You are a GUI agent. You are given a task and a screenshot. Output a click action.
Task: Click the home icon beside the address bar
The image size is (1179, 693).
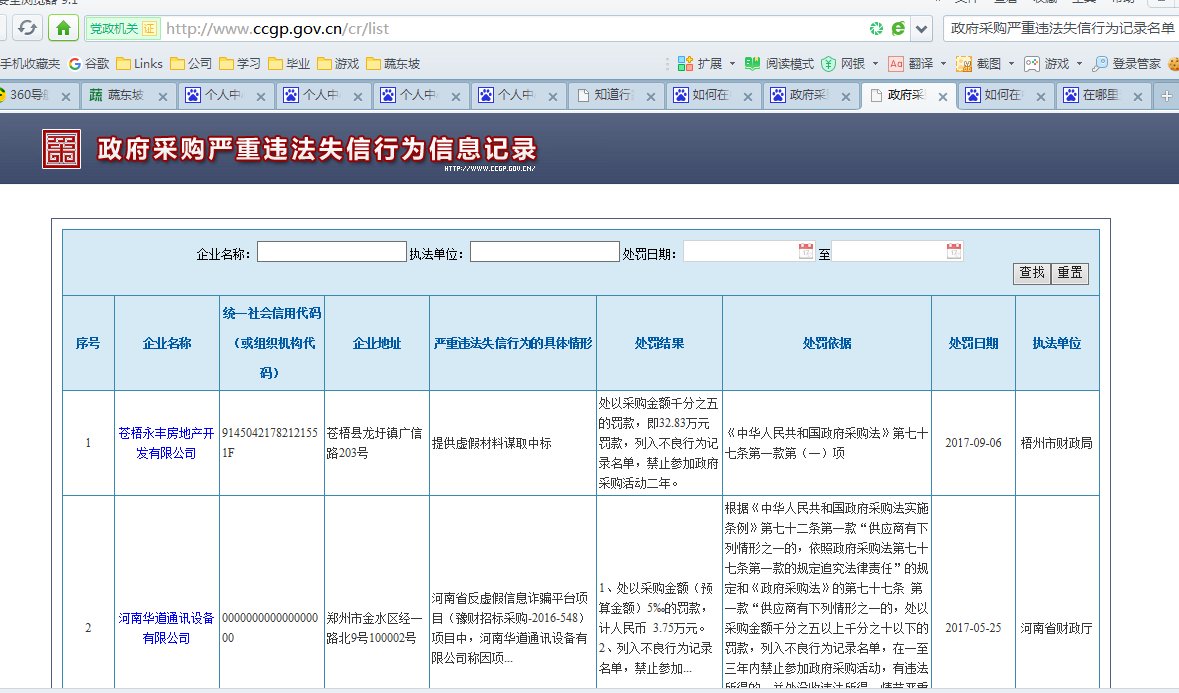[64, 28]
